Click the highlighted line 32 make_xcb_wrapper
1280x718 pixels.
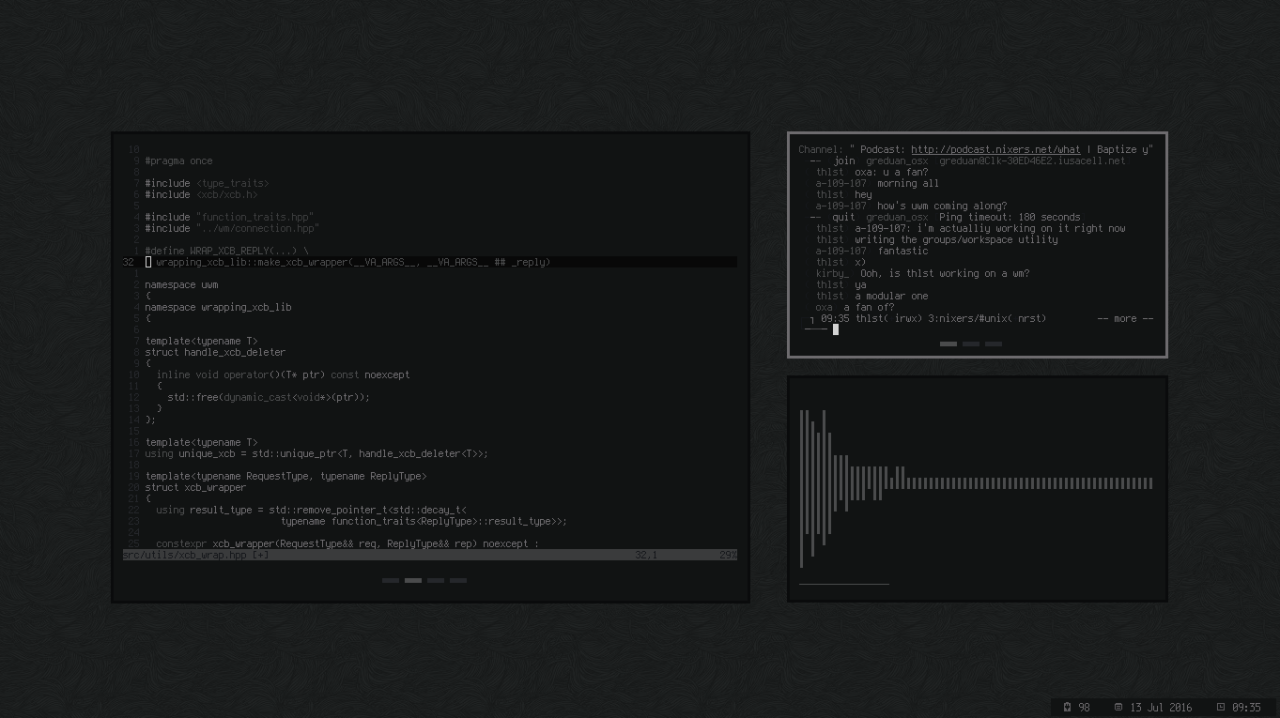(x=430, y=262)
